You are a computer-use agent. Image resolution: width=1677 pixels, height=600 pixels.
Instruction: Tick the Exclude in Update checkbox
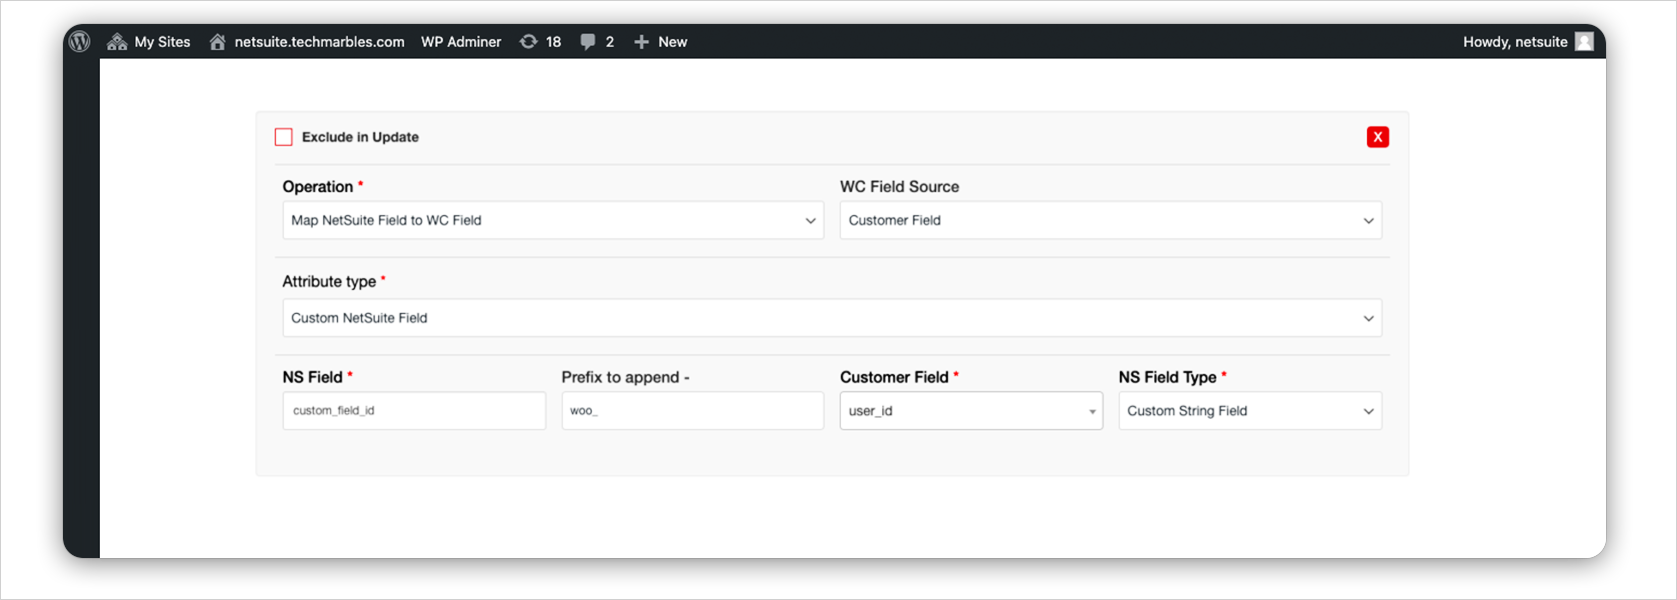pos(284,137)
